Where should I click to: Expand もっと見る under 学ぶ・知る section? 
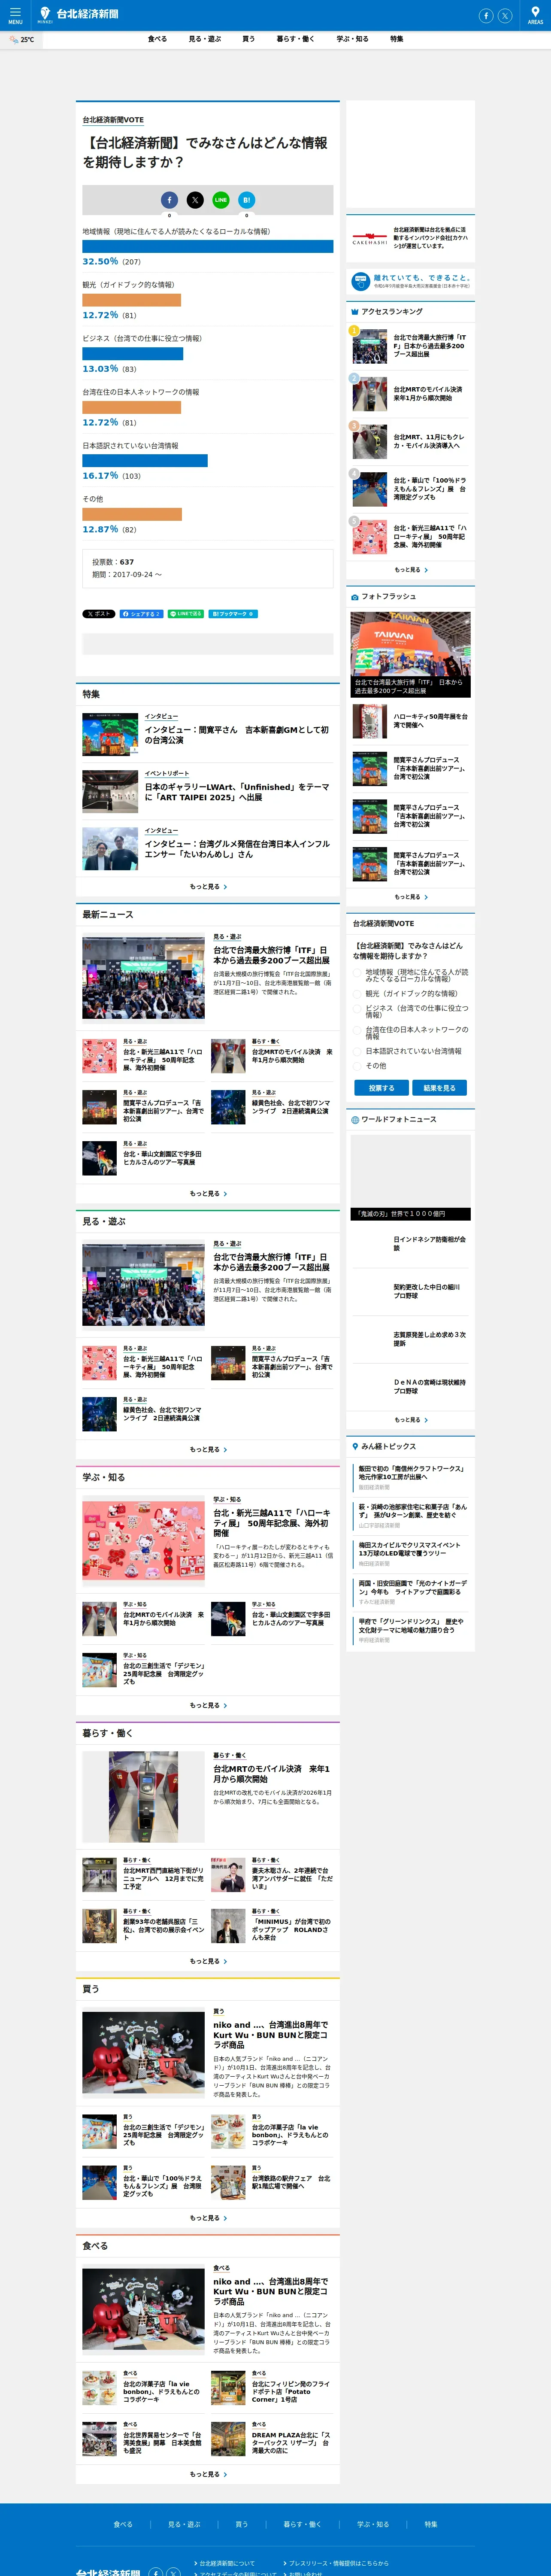[x=208, y=1706]
